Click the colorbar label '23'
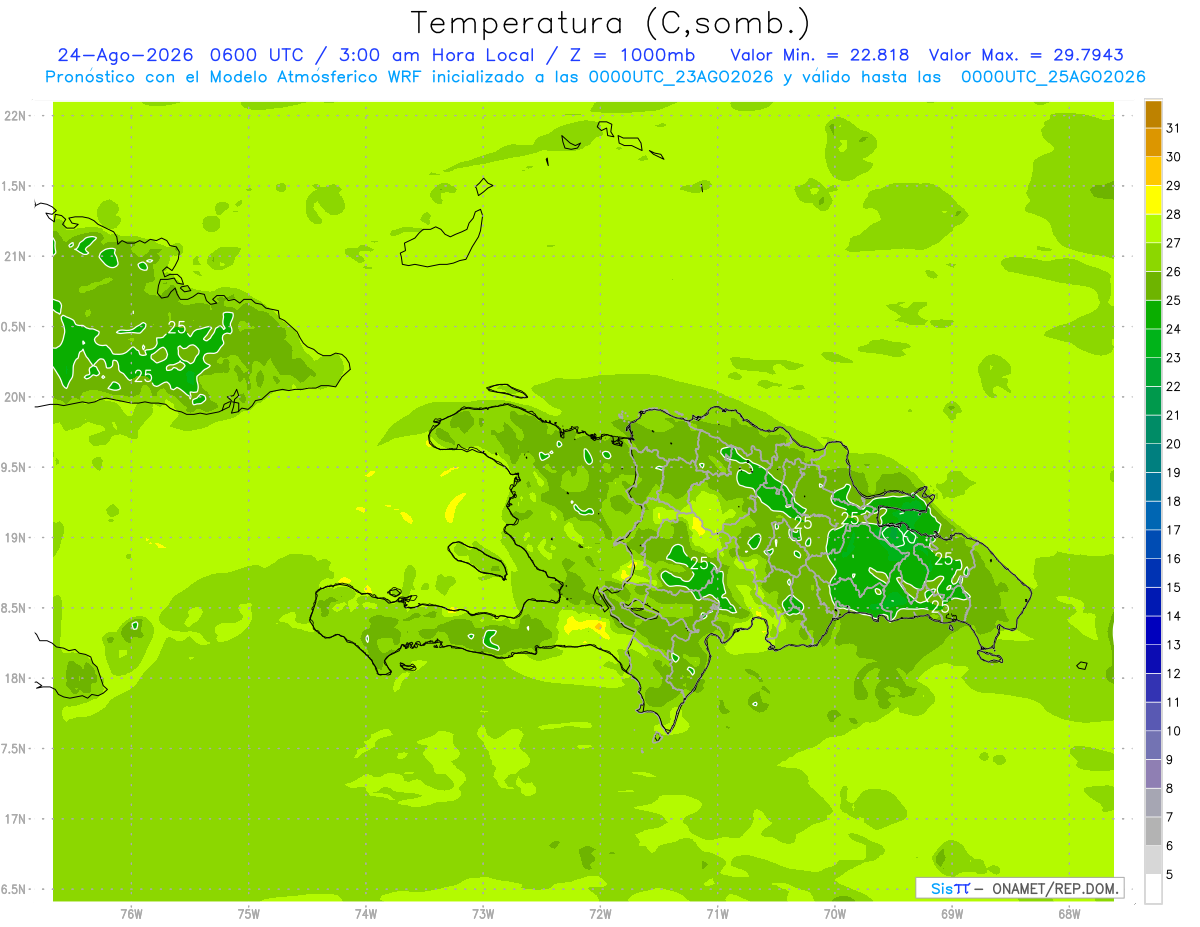Viewport: 1200px width, 927px height. coord(1174,358)
